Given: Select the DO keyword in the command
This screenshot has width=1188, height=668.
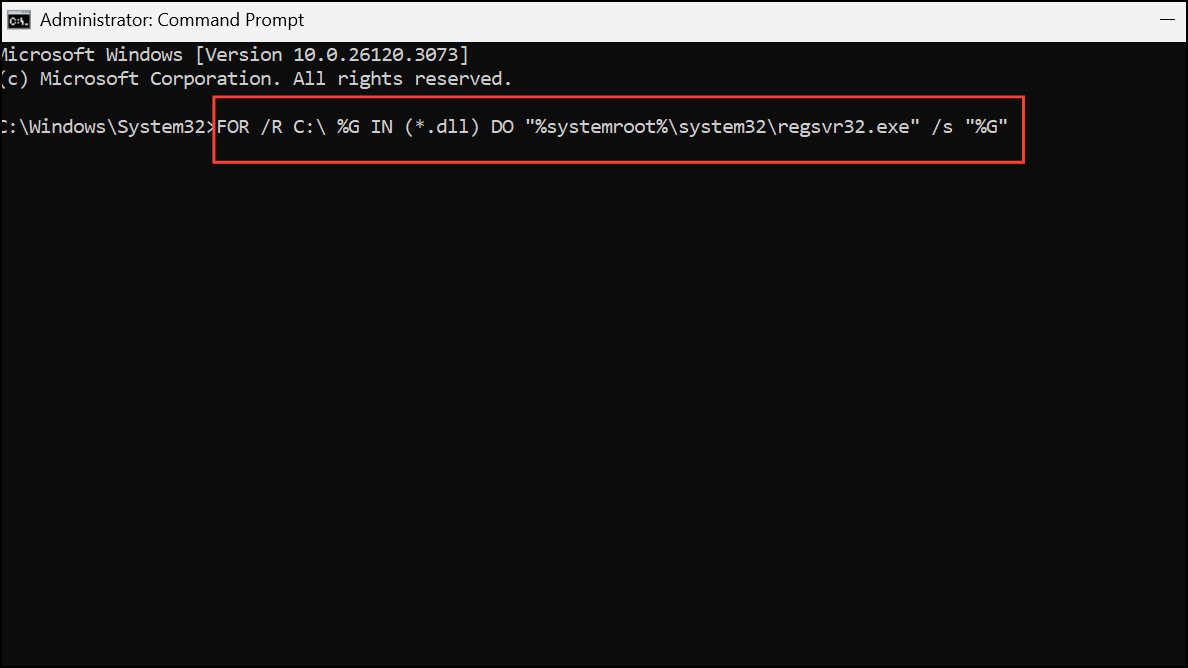Looking at the screenshot, I should (503, 126).
